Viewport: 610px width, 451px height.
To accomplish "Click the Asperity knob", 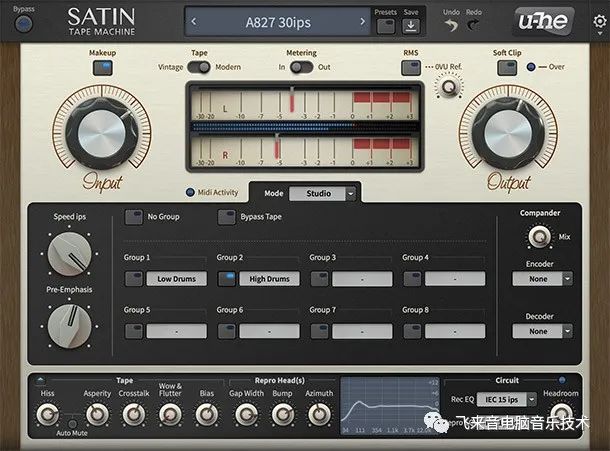I will click(x=97, y=414).
